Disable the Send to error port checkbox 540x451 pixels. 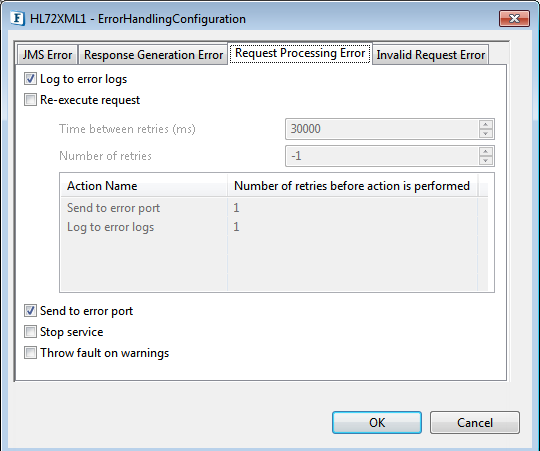pos(30,311)
